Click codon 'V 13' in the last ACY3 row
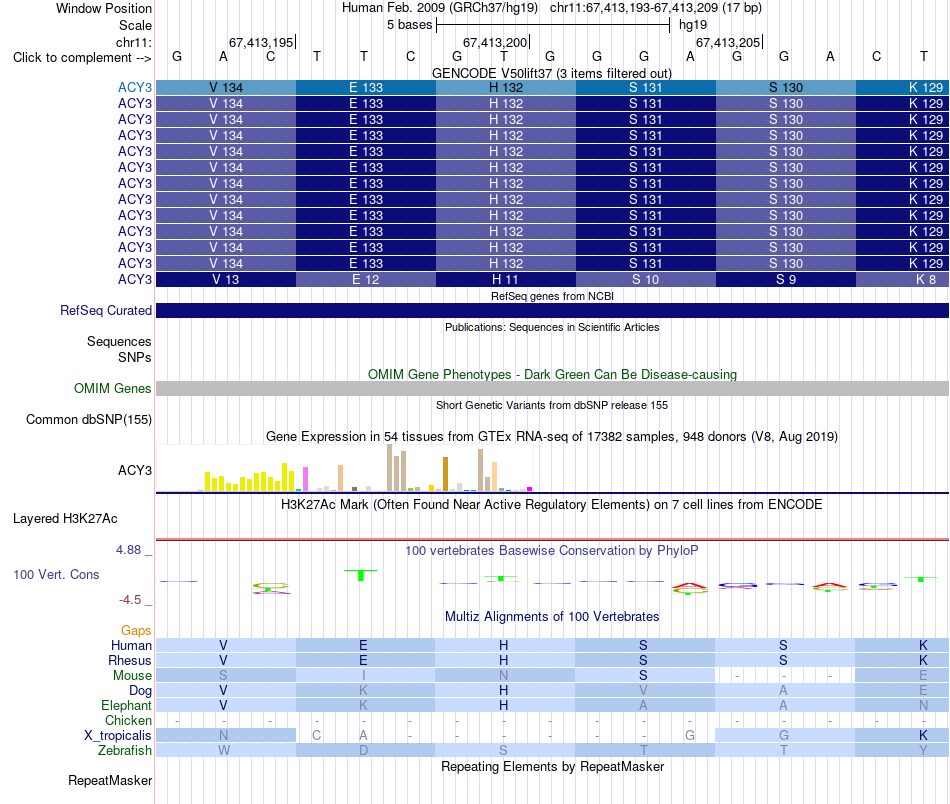Screen dimensions: 950x804 tap(225, 279)
